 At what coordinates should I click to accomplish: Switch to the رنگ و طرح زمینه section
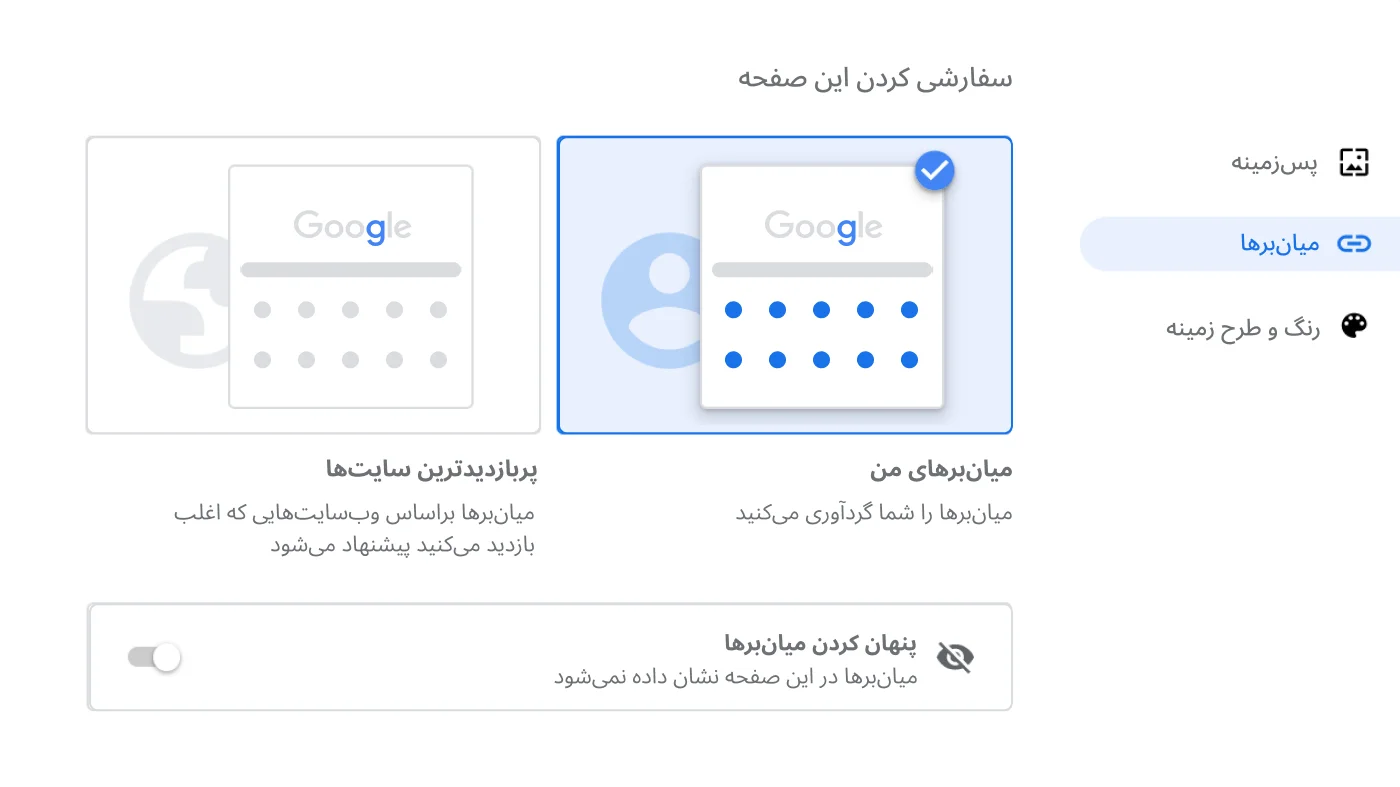[x=1245, y=325]
